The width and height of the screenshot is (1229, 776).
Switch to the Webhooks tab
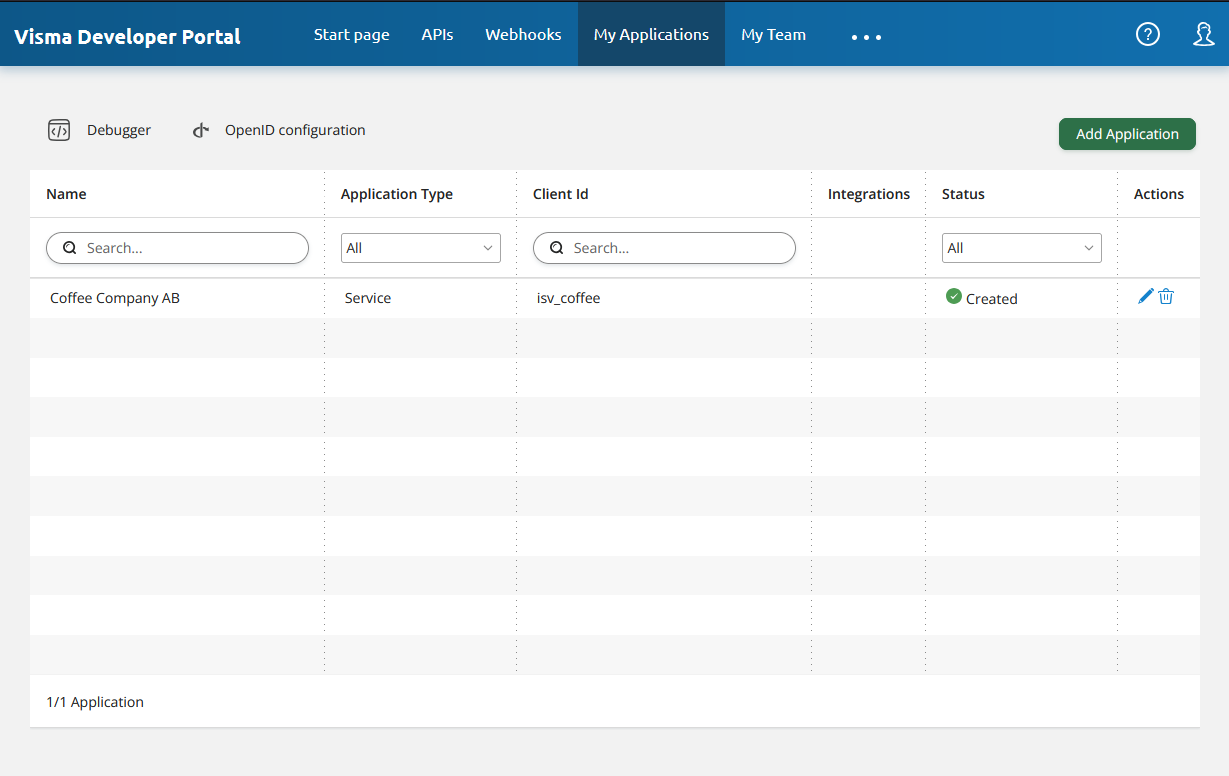(x=523, y=34)
